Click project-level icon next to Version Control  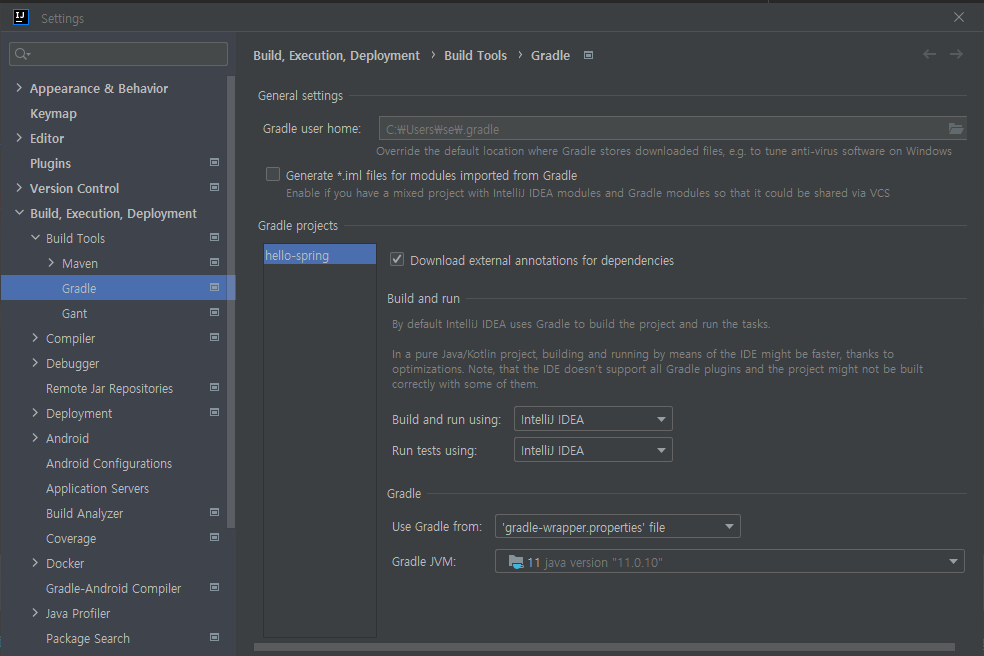point(214,188)
